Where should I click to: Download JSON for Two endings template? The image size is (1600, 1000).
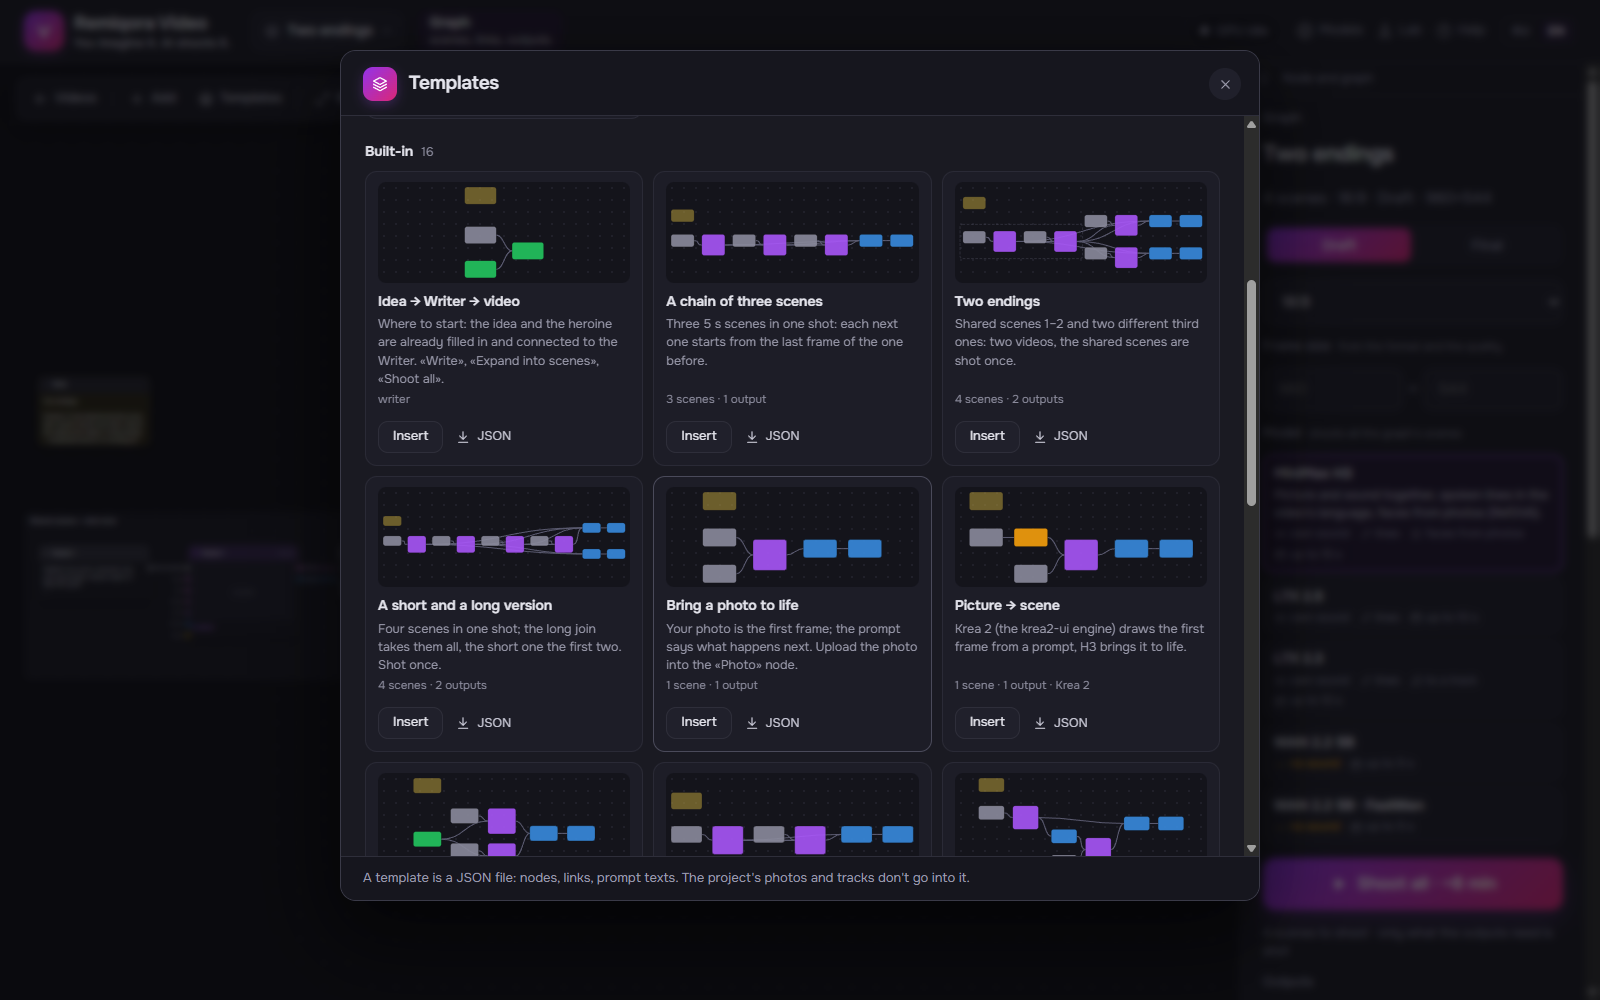pyautogui.click(x=1061, y=436)
